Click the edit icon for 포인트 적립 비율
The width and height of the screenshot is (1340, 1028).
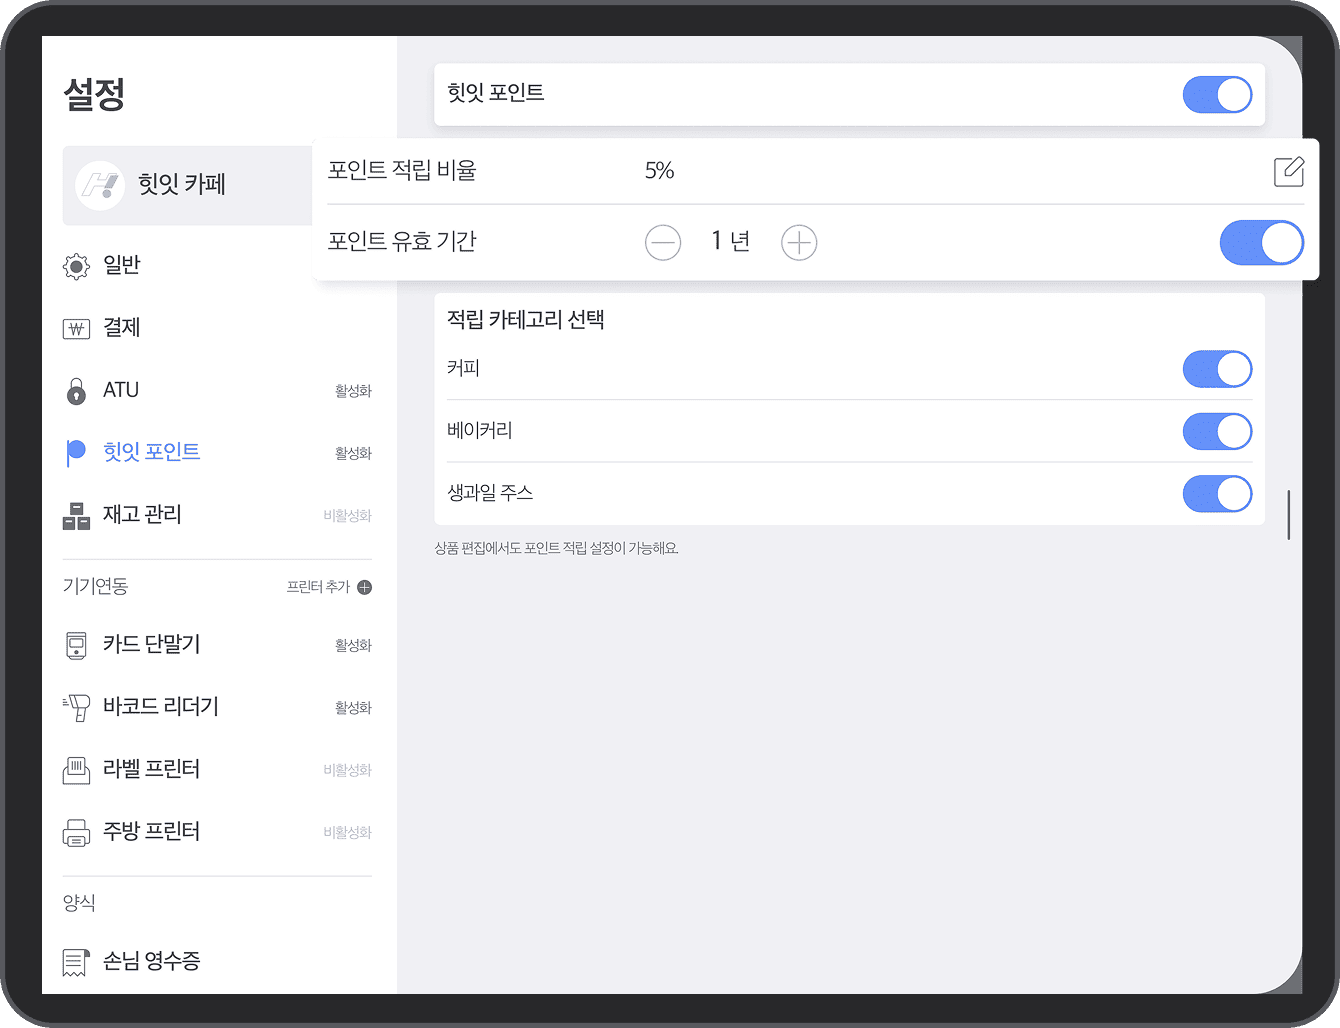pos(1288,172)
